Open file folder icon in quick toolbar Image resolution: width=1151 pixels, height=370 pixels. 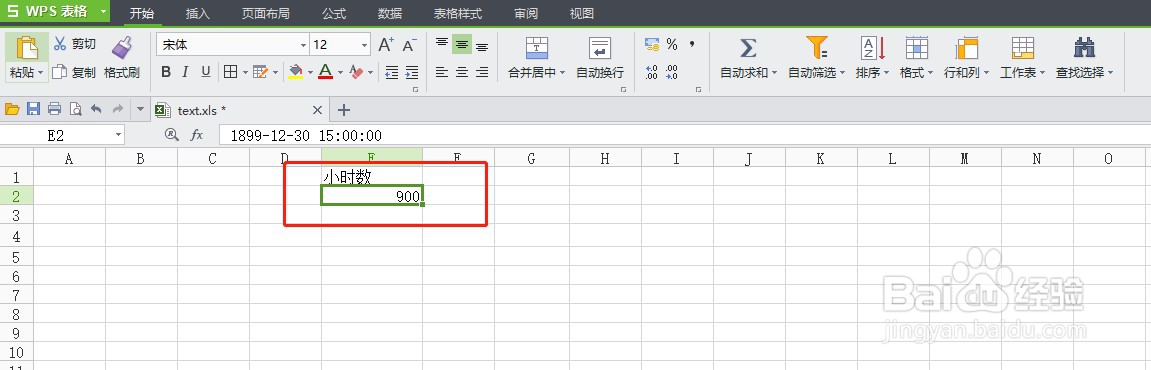[12, 109]
